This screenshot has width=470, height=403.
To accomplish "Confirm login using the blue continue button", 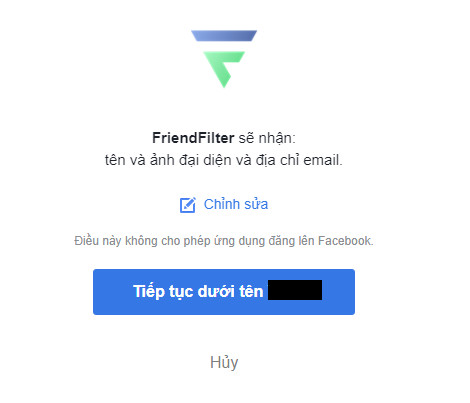I will (x=224, y=292).
